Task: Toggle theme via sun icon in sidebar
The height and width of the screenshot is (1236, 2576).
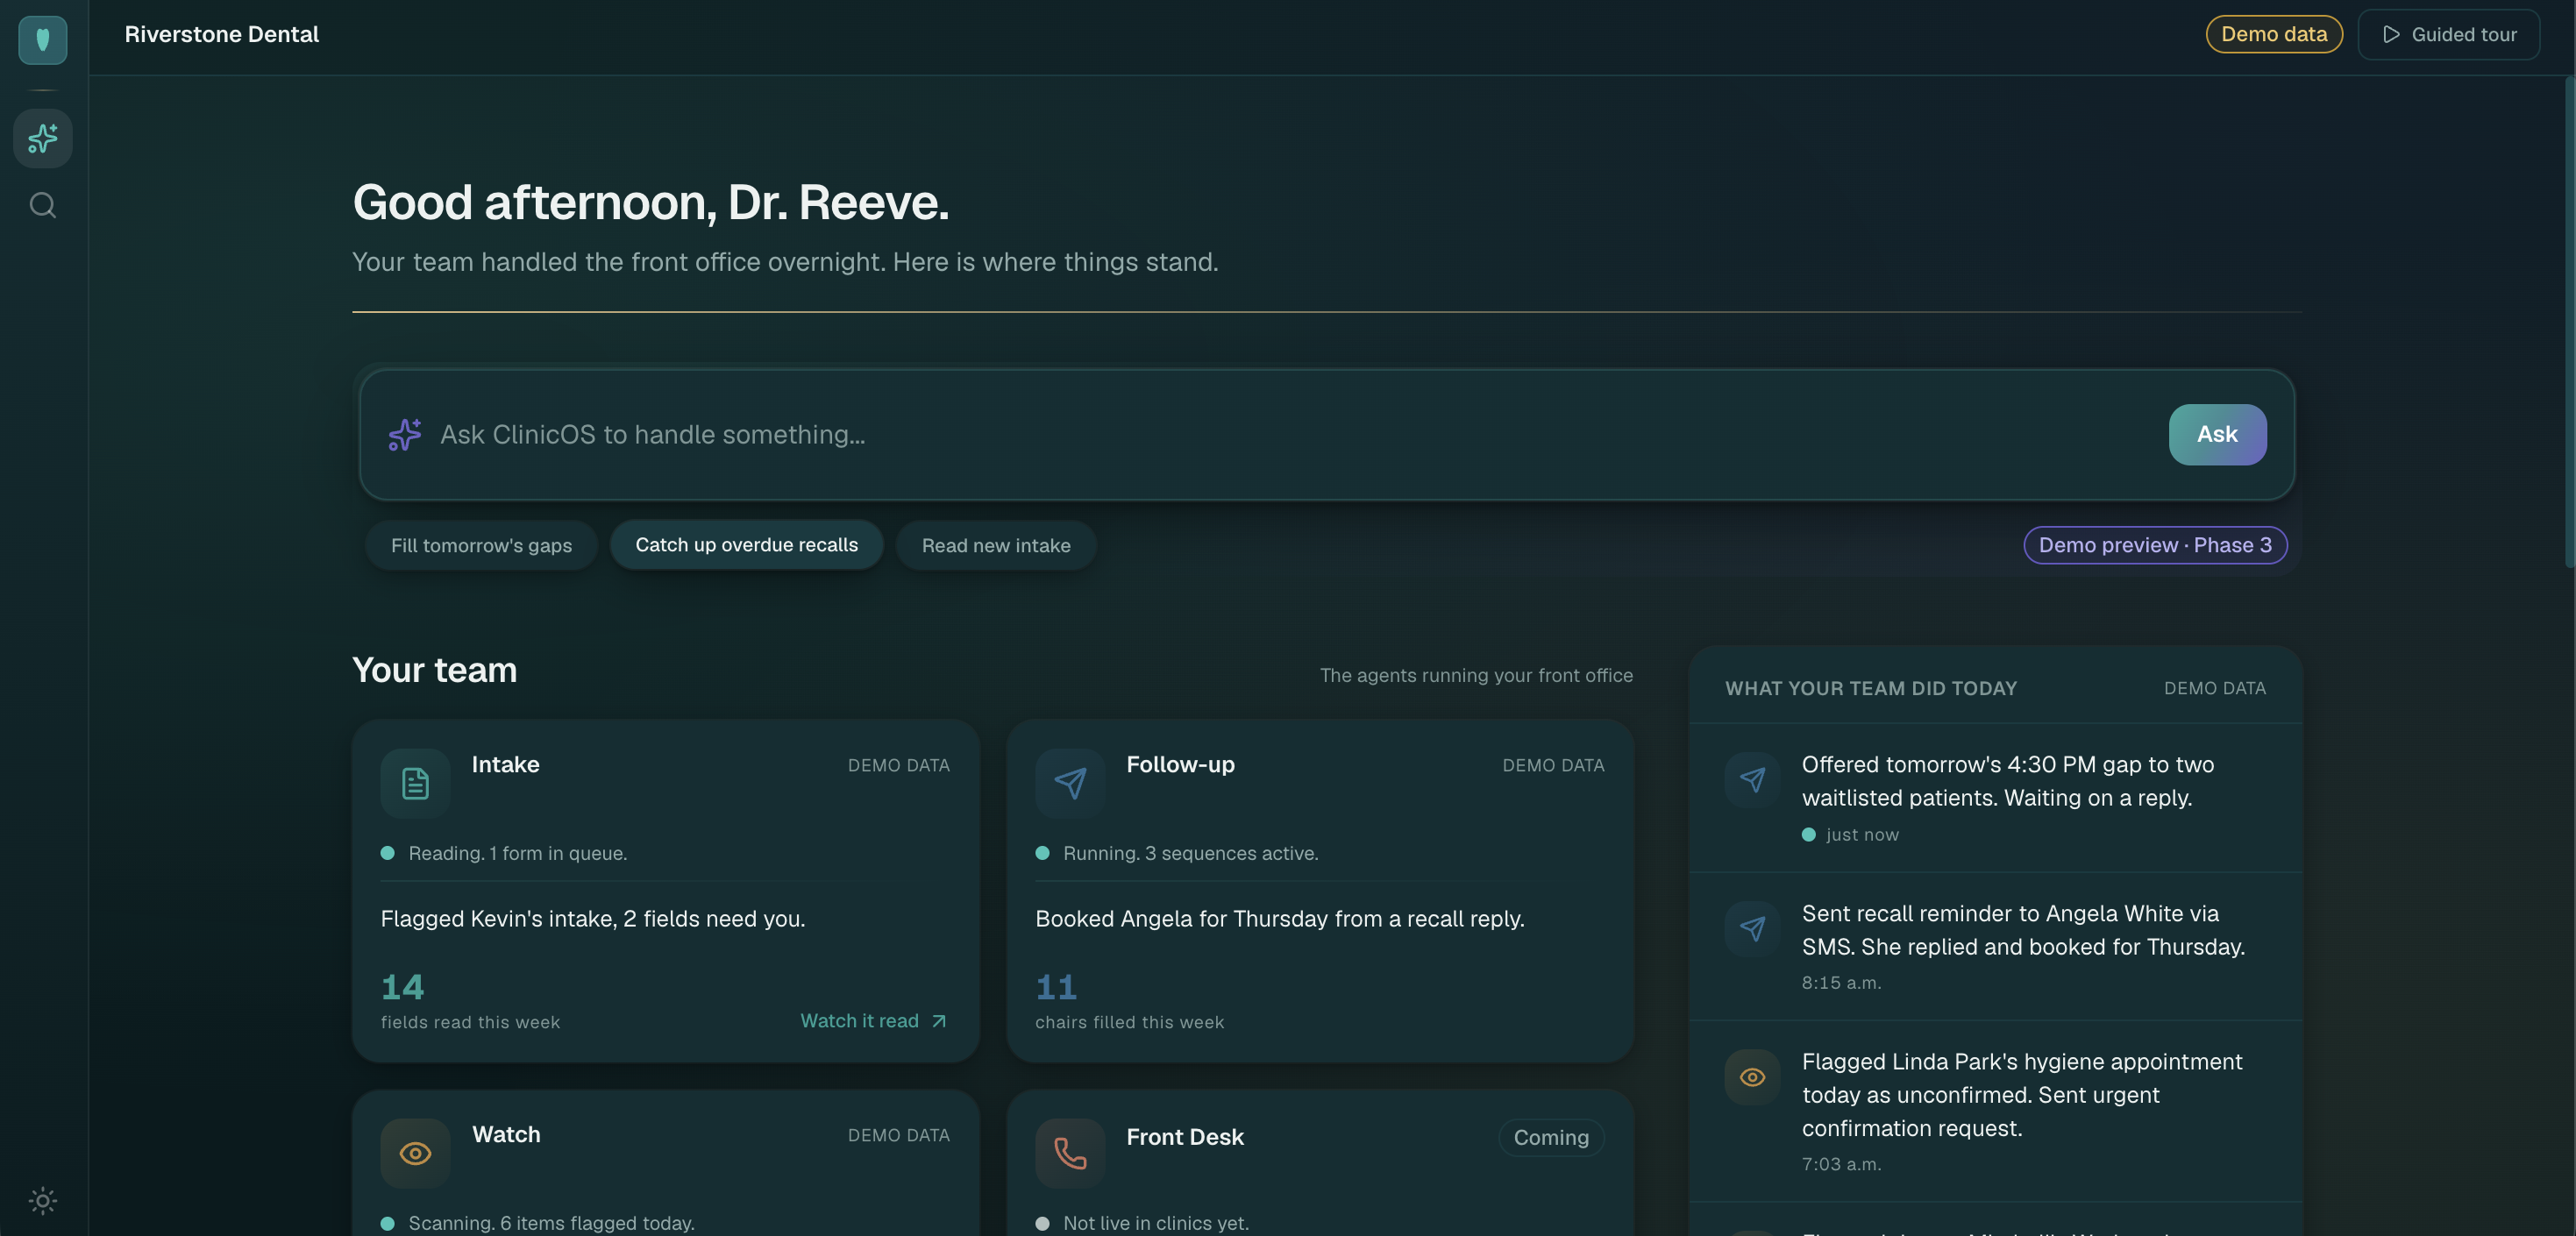Action: coord(43,1200)
